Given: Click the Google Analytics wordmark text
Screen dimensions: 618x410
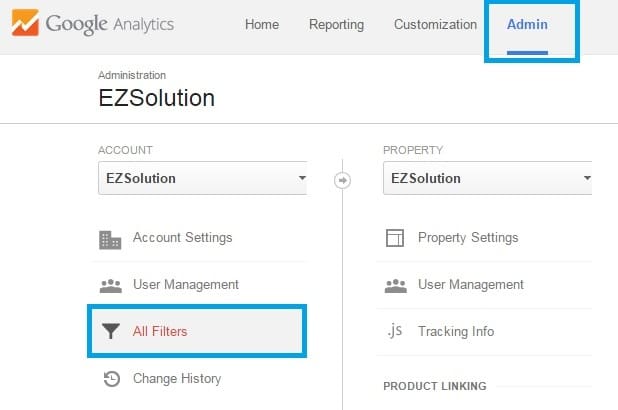Looking at the screenshot, I should (x=110, y=24).
